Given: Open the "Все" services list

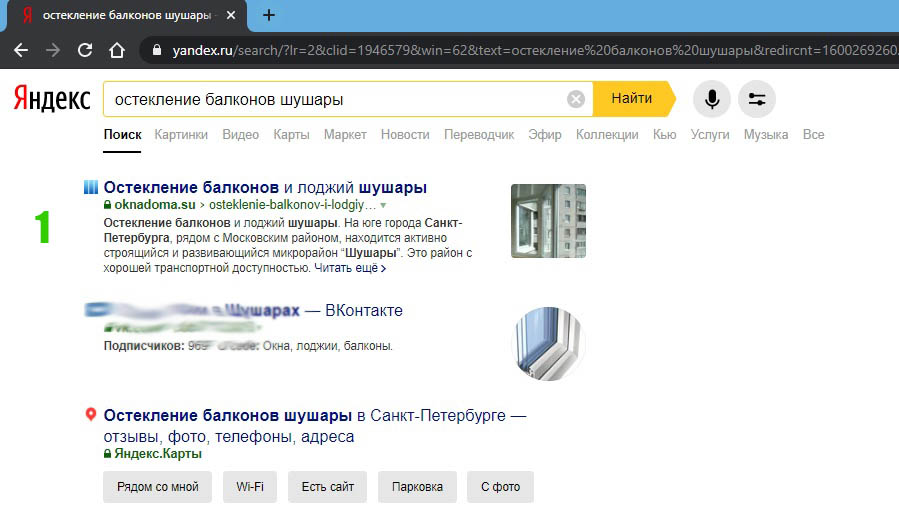Looking at the screenshot, I should point(813,134).
